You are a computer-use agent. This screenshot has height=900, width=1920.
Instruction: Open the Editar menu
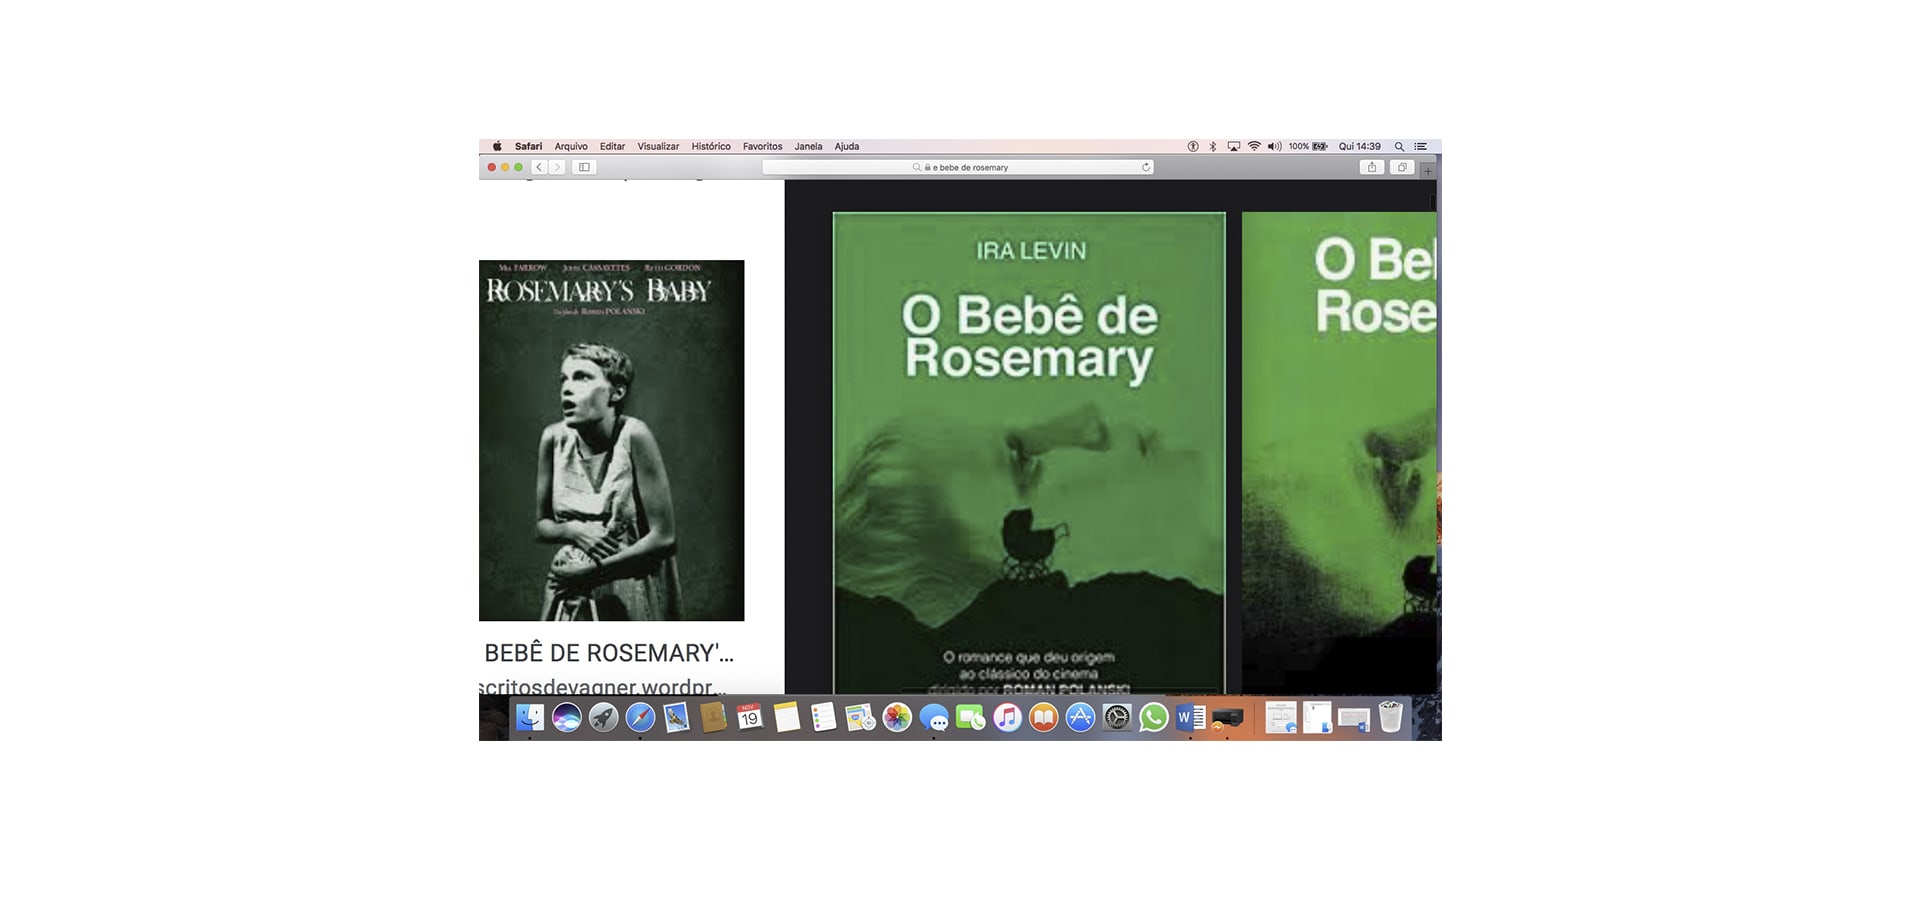(x=612, y=146)
